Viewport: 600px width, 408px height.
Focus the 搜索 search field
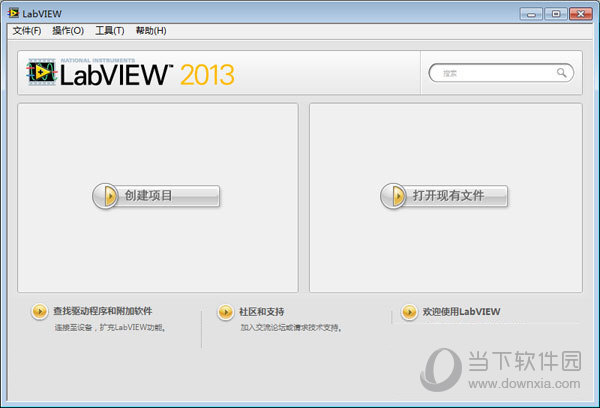501,73
